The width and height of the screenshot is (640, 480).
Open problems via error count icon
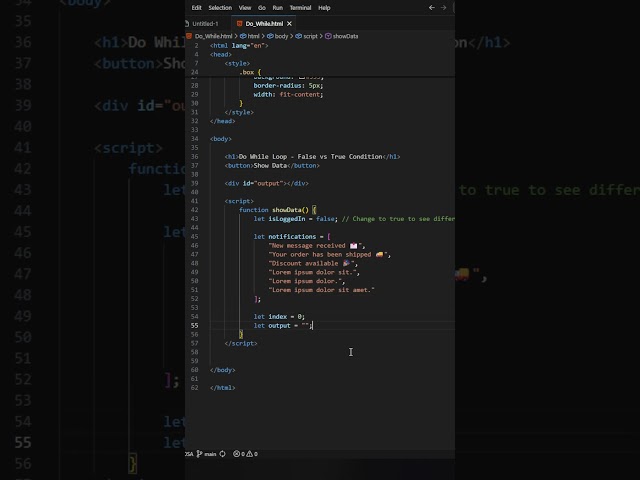pos(239,454)
